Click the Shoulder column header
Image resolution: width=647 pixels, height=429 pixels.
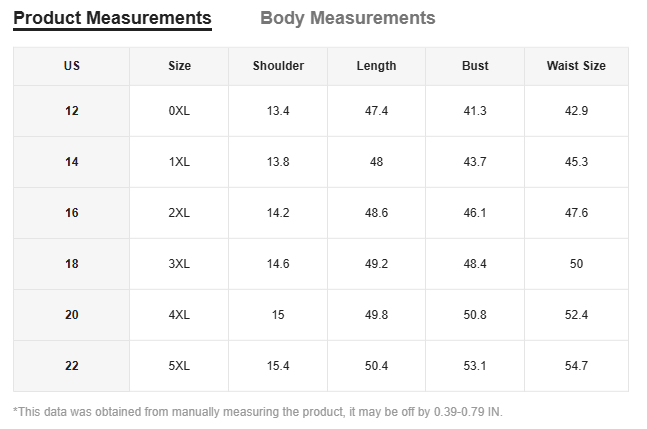pyautogui.click(x=278, y=66)
